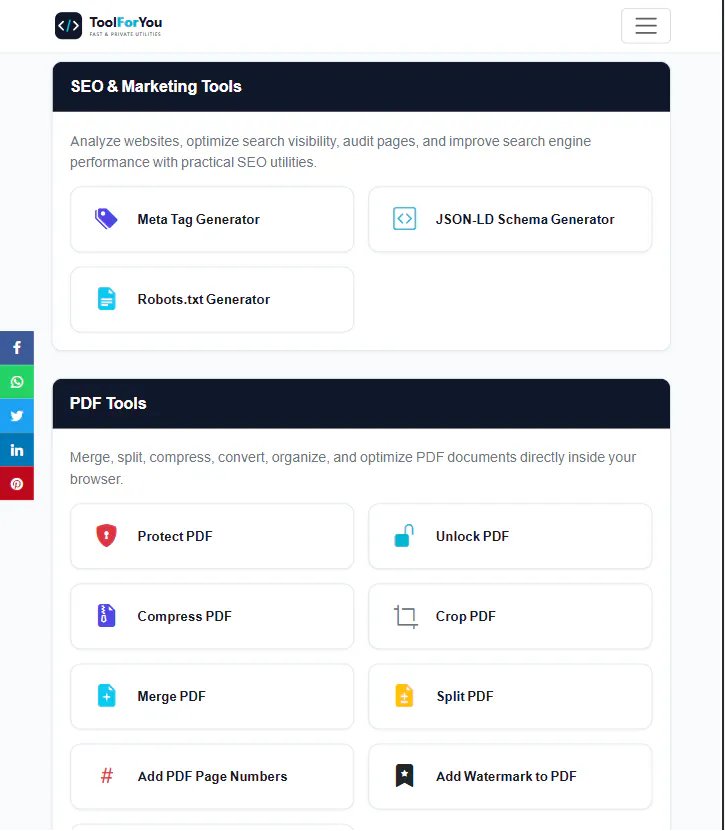
Task: Go to the ToolForYou home text logo
Action: click(126, 22)
